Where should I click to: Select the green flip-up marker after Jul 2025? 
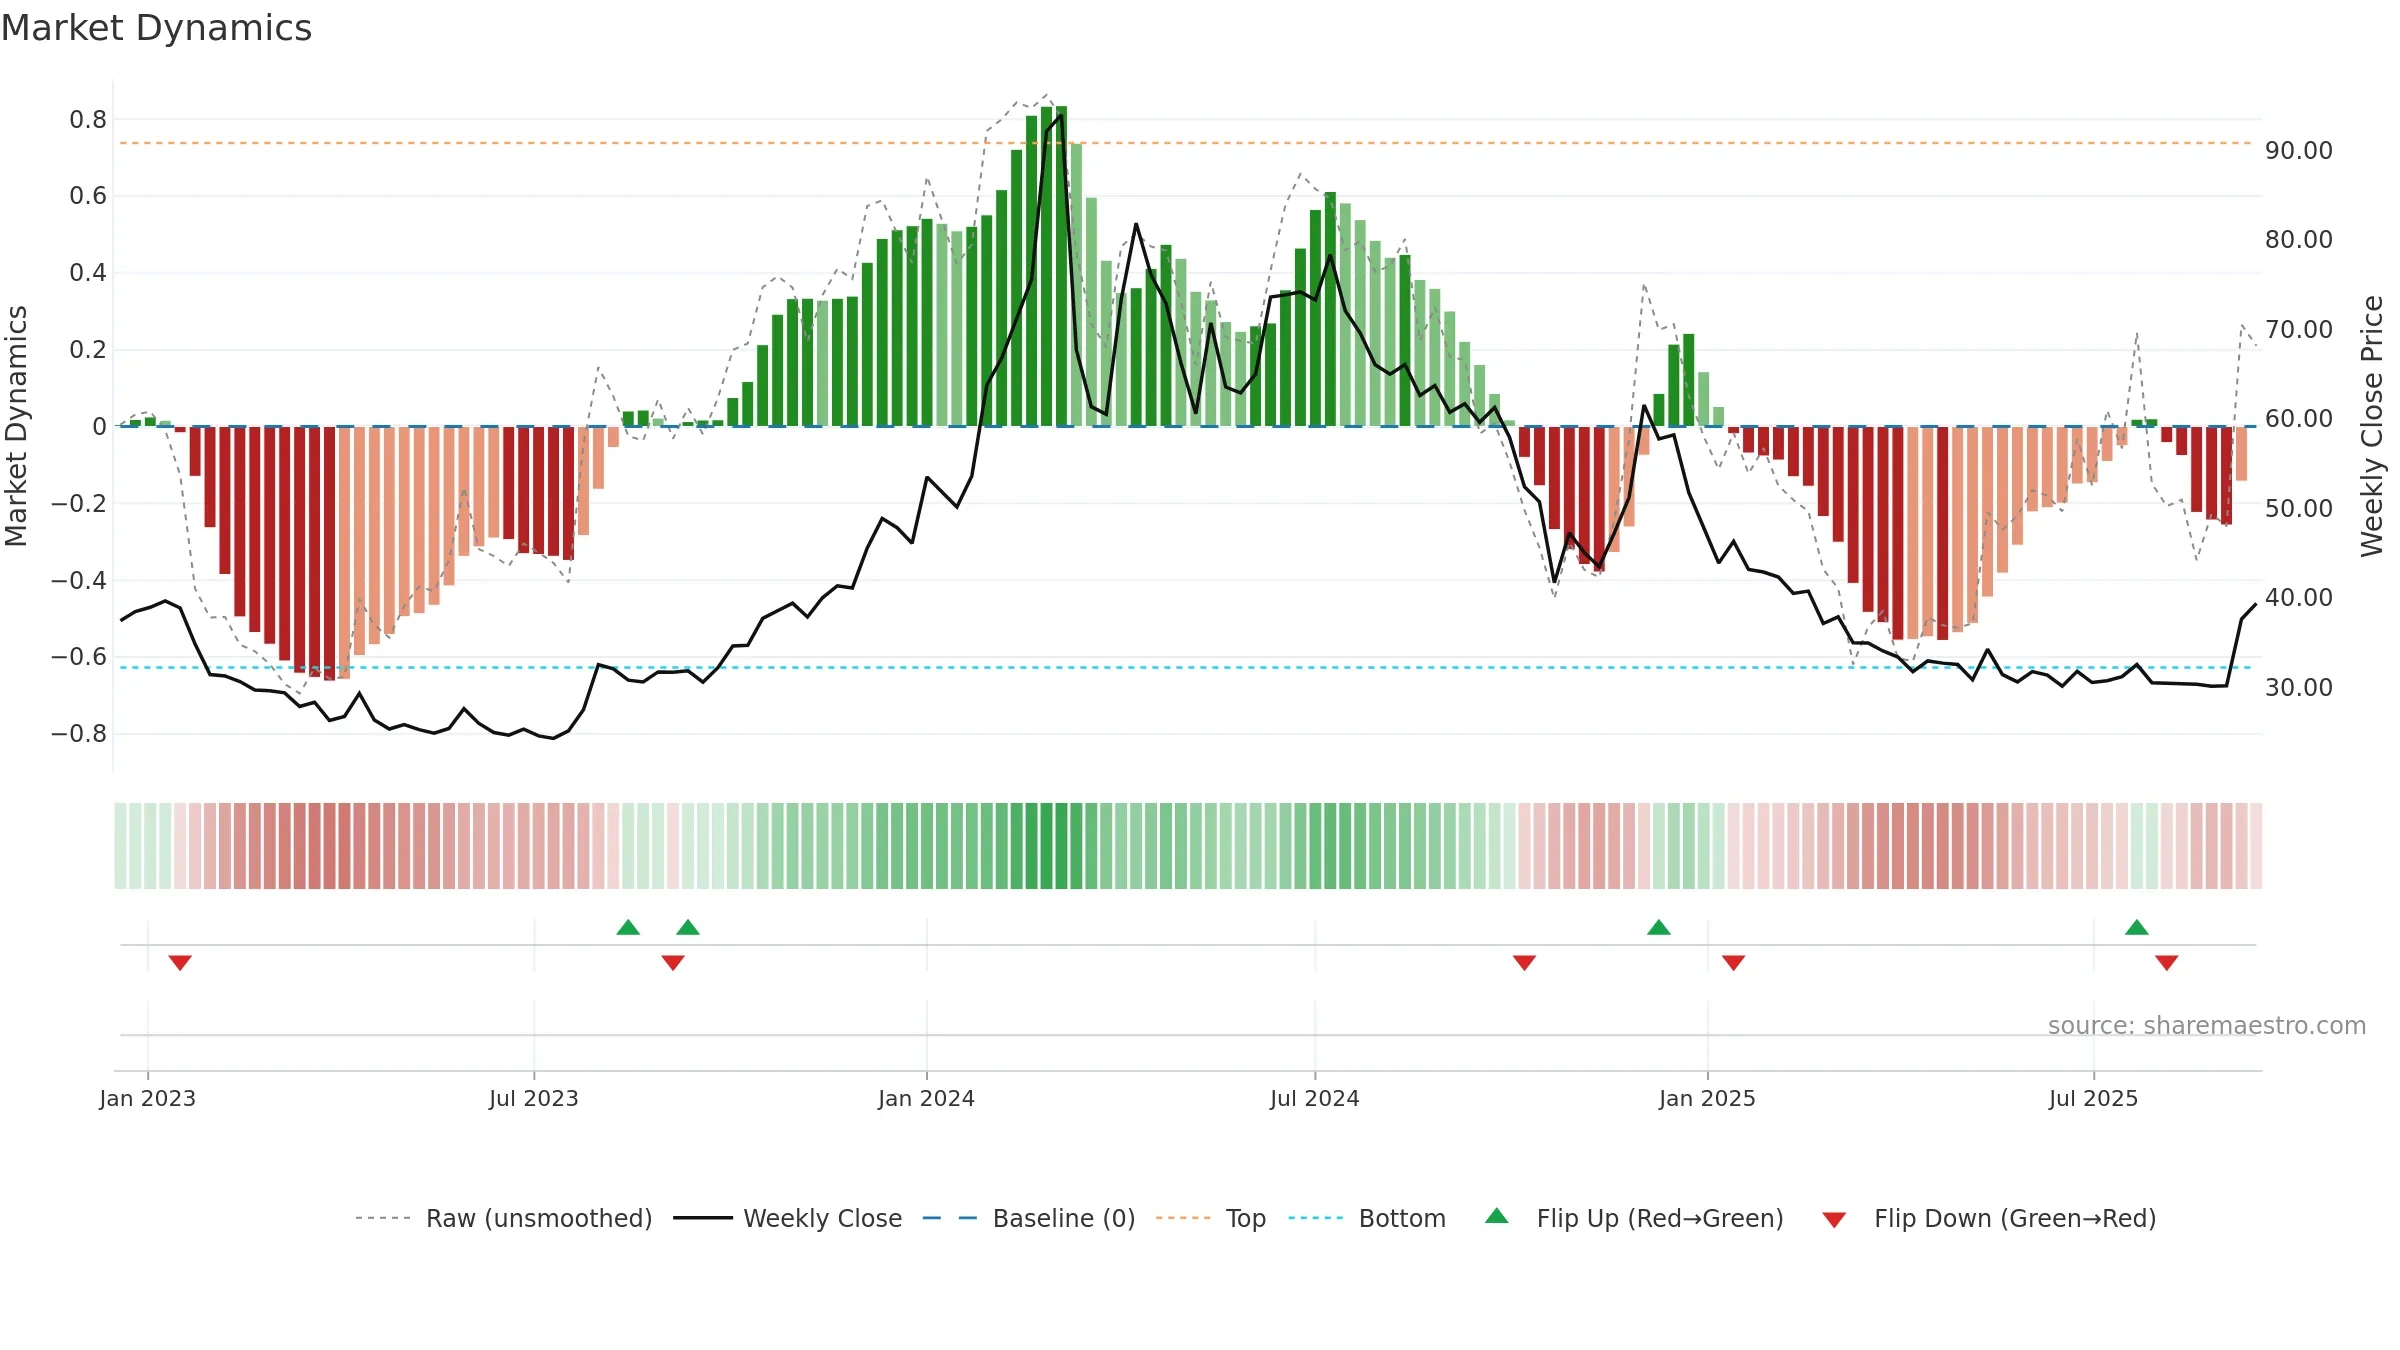(x=2137, y=927)
